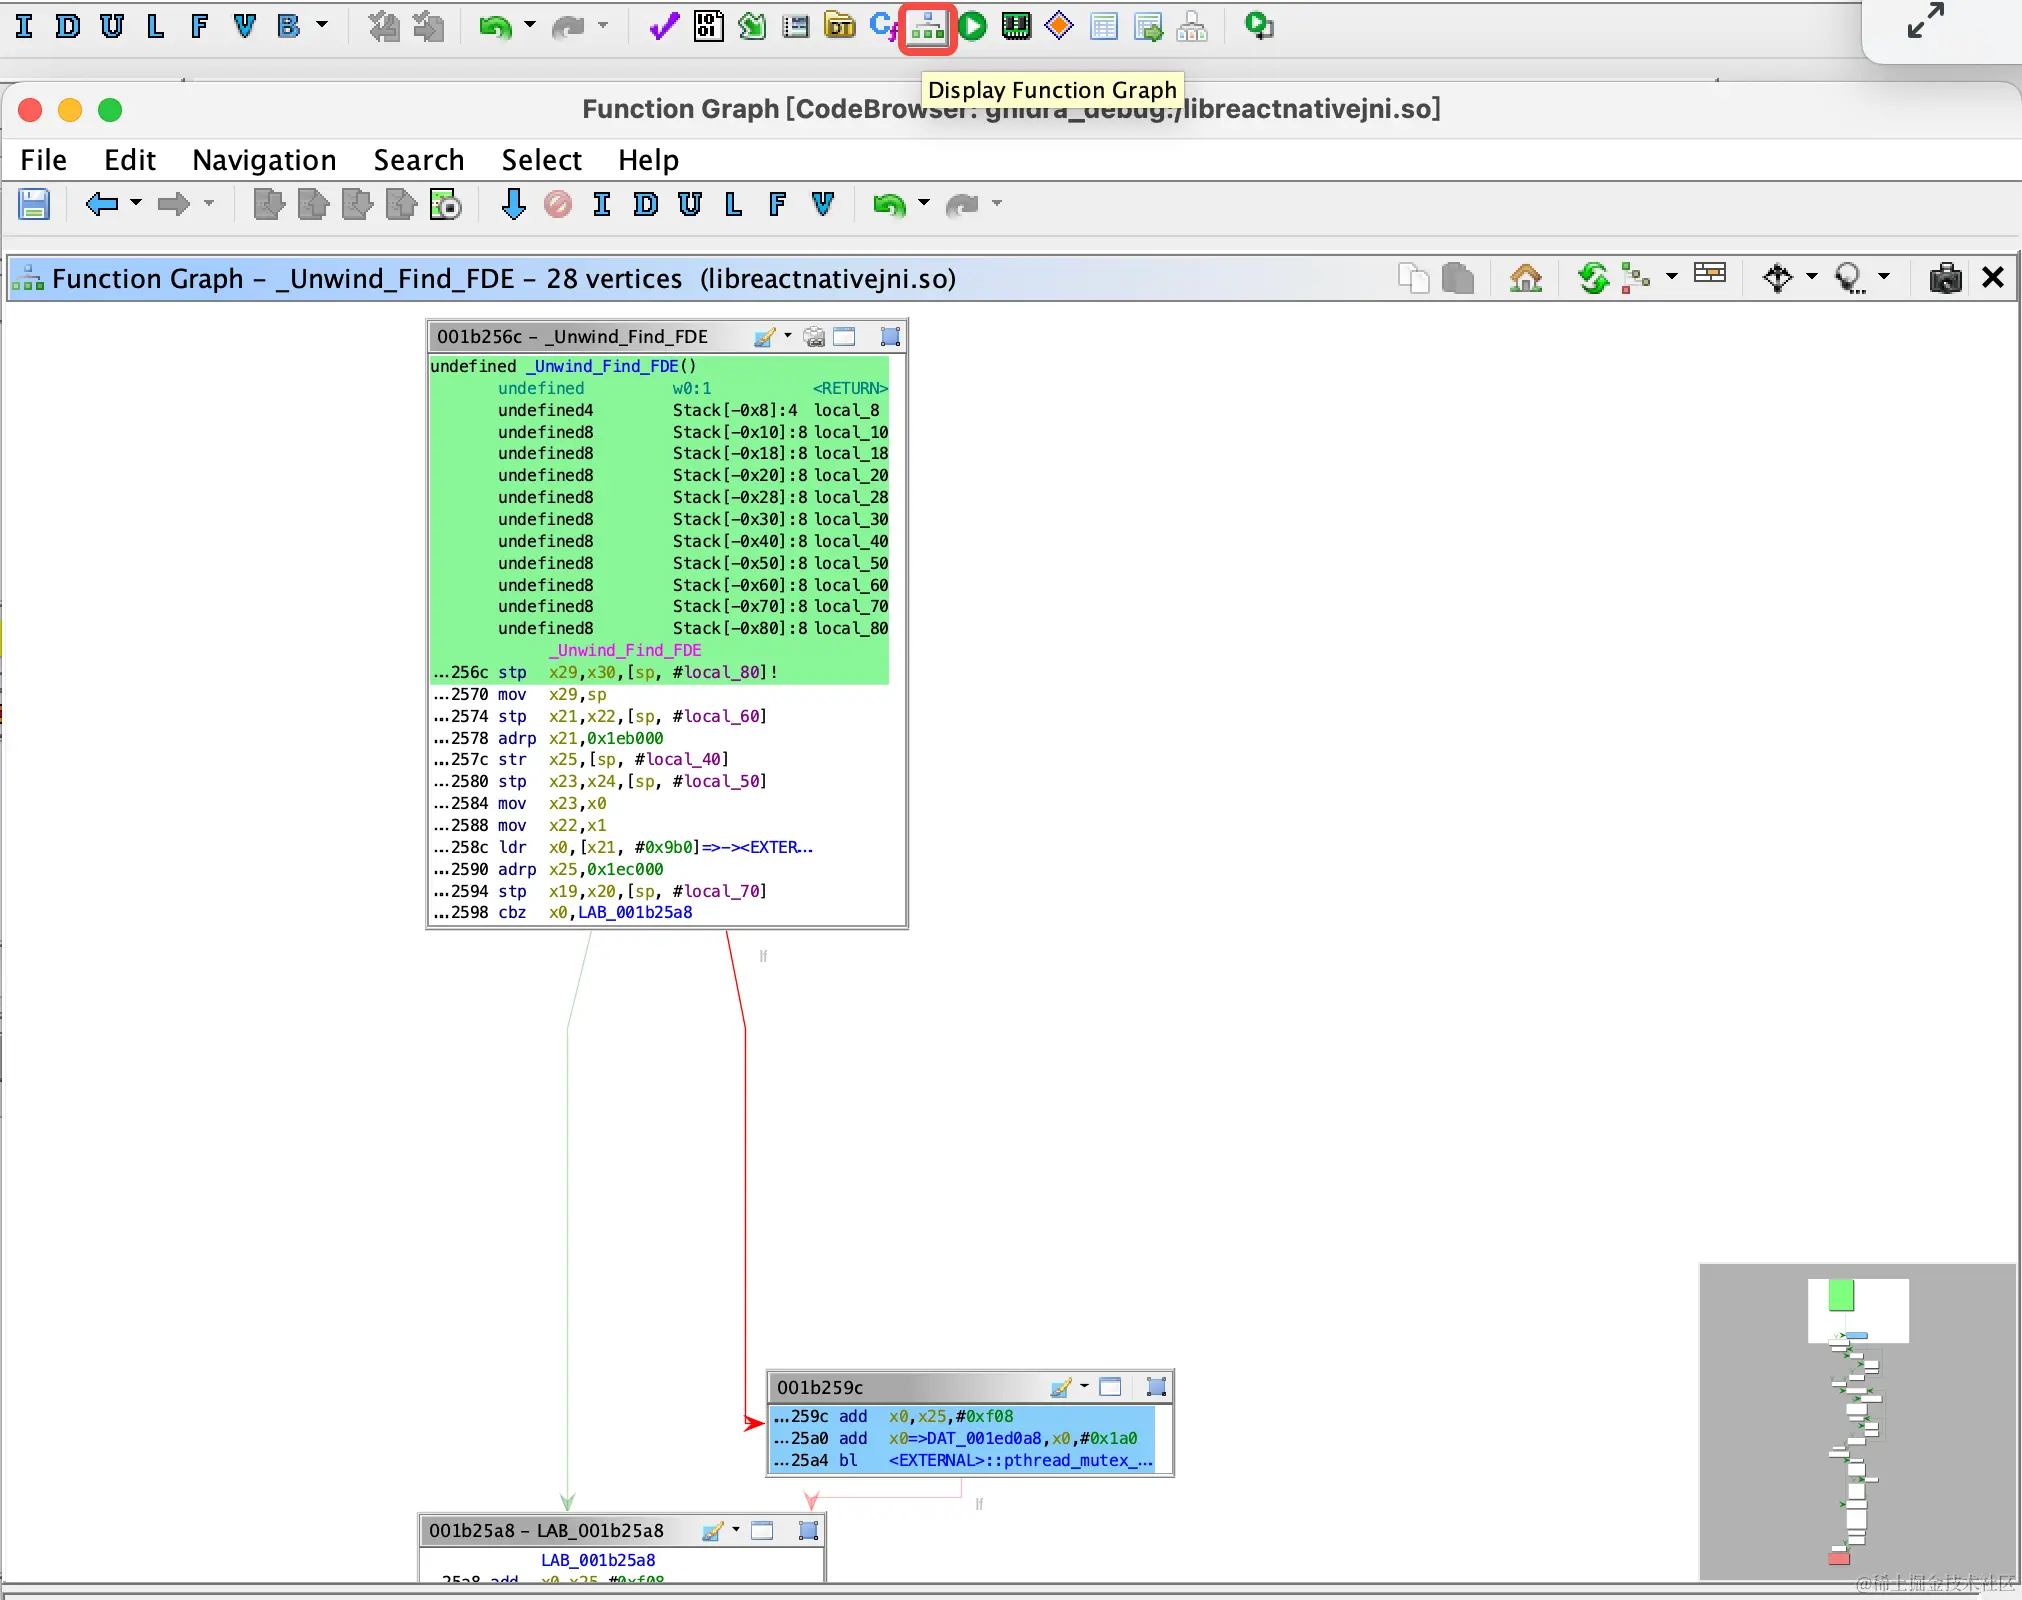Set background color of block 001b256c
The height and width of the screenshot is (1600, 2022).
click(x=766, y=337)
